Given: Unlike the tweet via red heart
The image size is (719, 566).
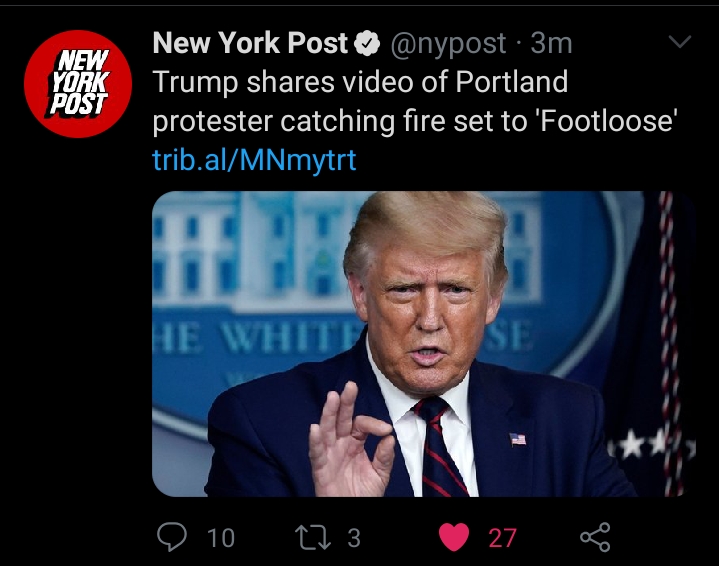Looking at the screenshot, I should [454, 537].
